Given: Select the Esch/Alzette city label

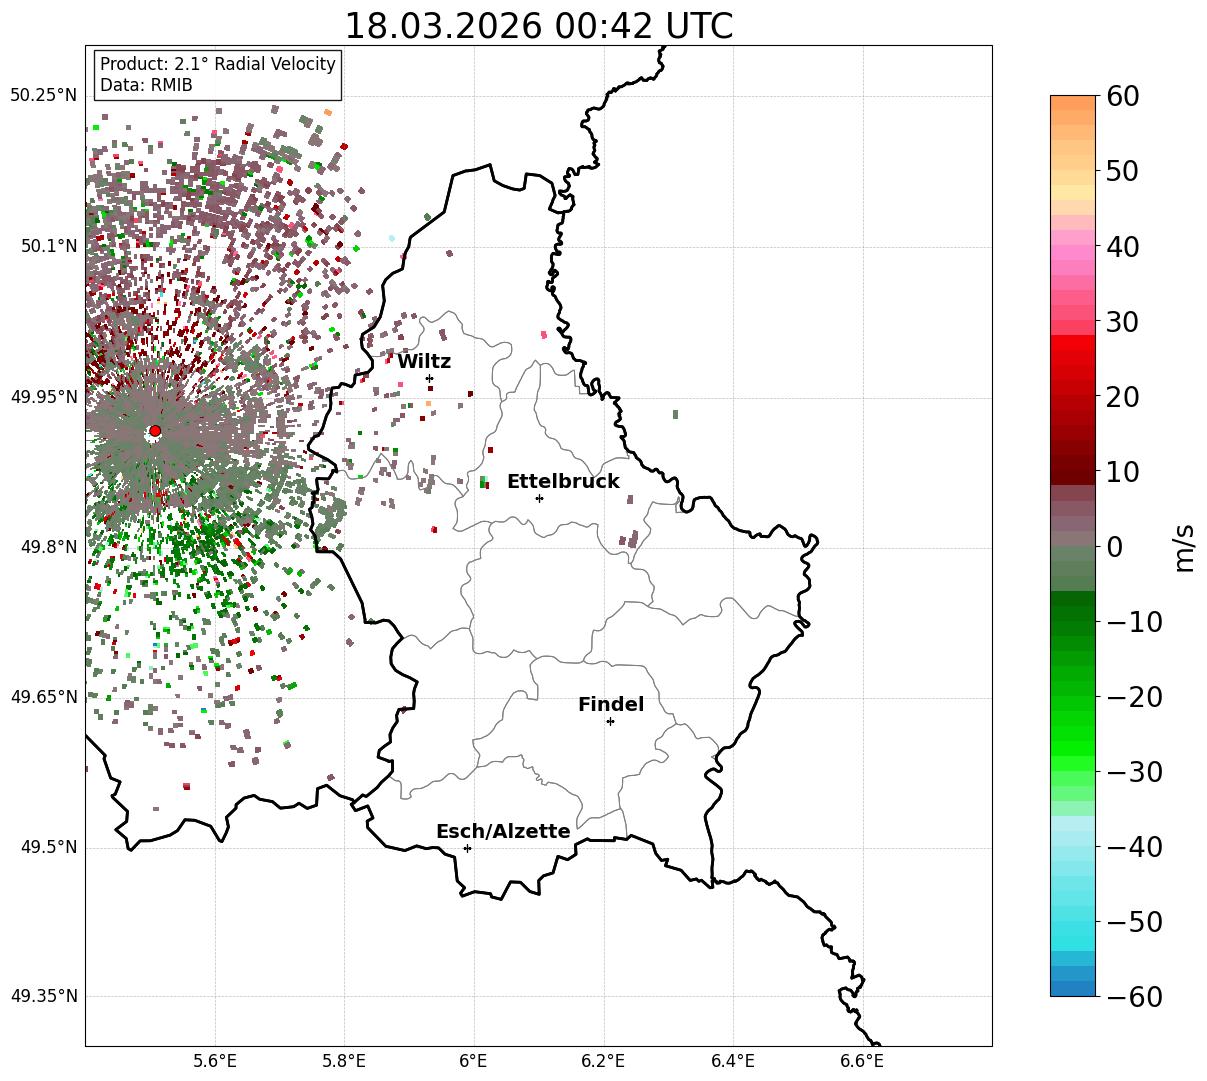Looking at the screenshot, I should [503, 832].
